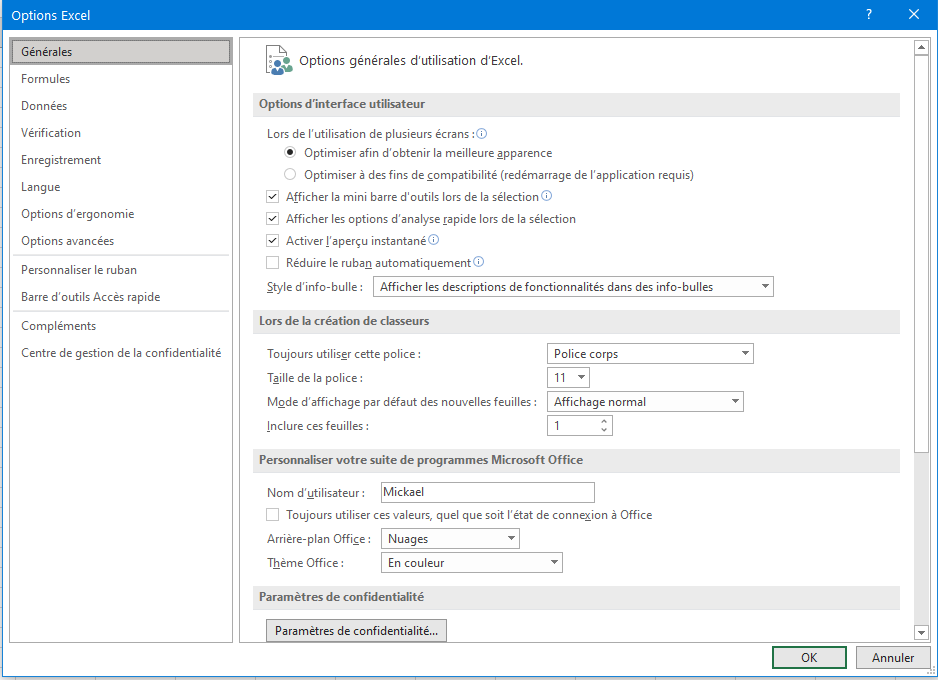The height and width of the screenshot is (680, 938).
Task: Click the Annuler button
Action: click(893, 657)
